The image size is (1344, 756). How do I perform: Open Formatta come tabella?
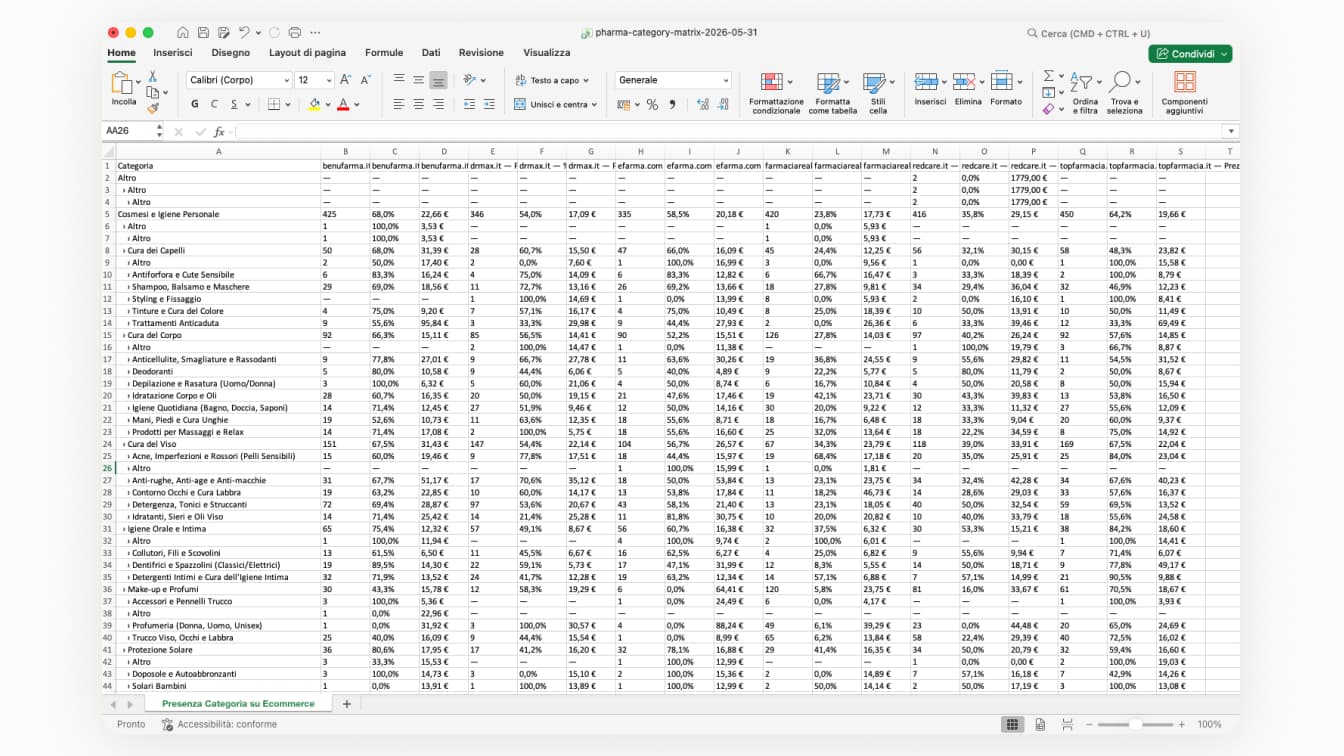pyautogui.click(x=832, y=94)
